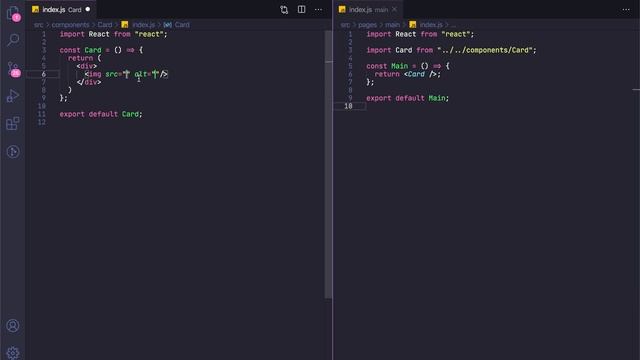Click 'export default Card;' line

[x=101, y=114]
